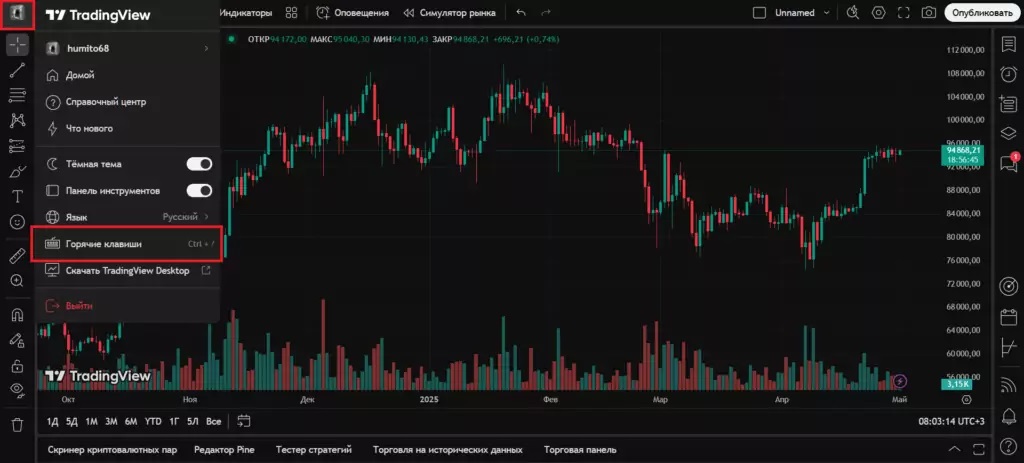This screenshot has width=1024, height=463.
Task: Open Домой from the menu
Action: coord(129,75)
